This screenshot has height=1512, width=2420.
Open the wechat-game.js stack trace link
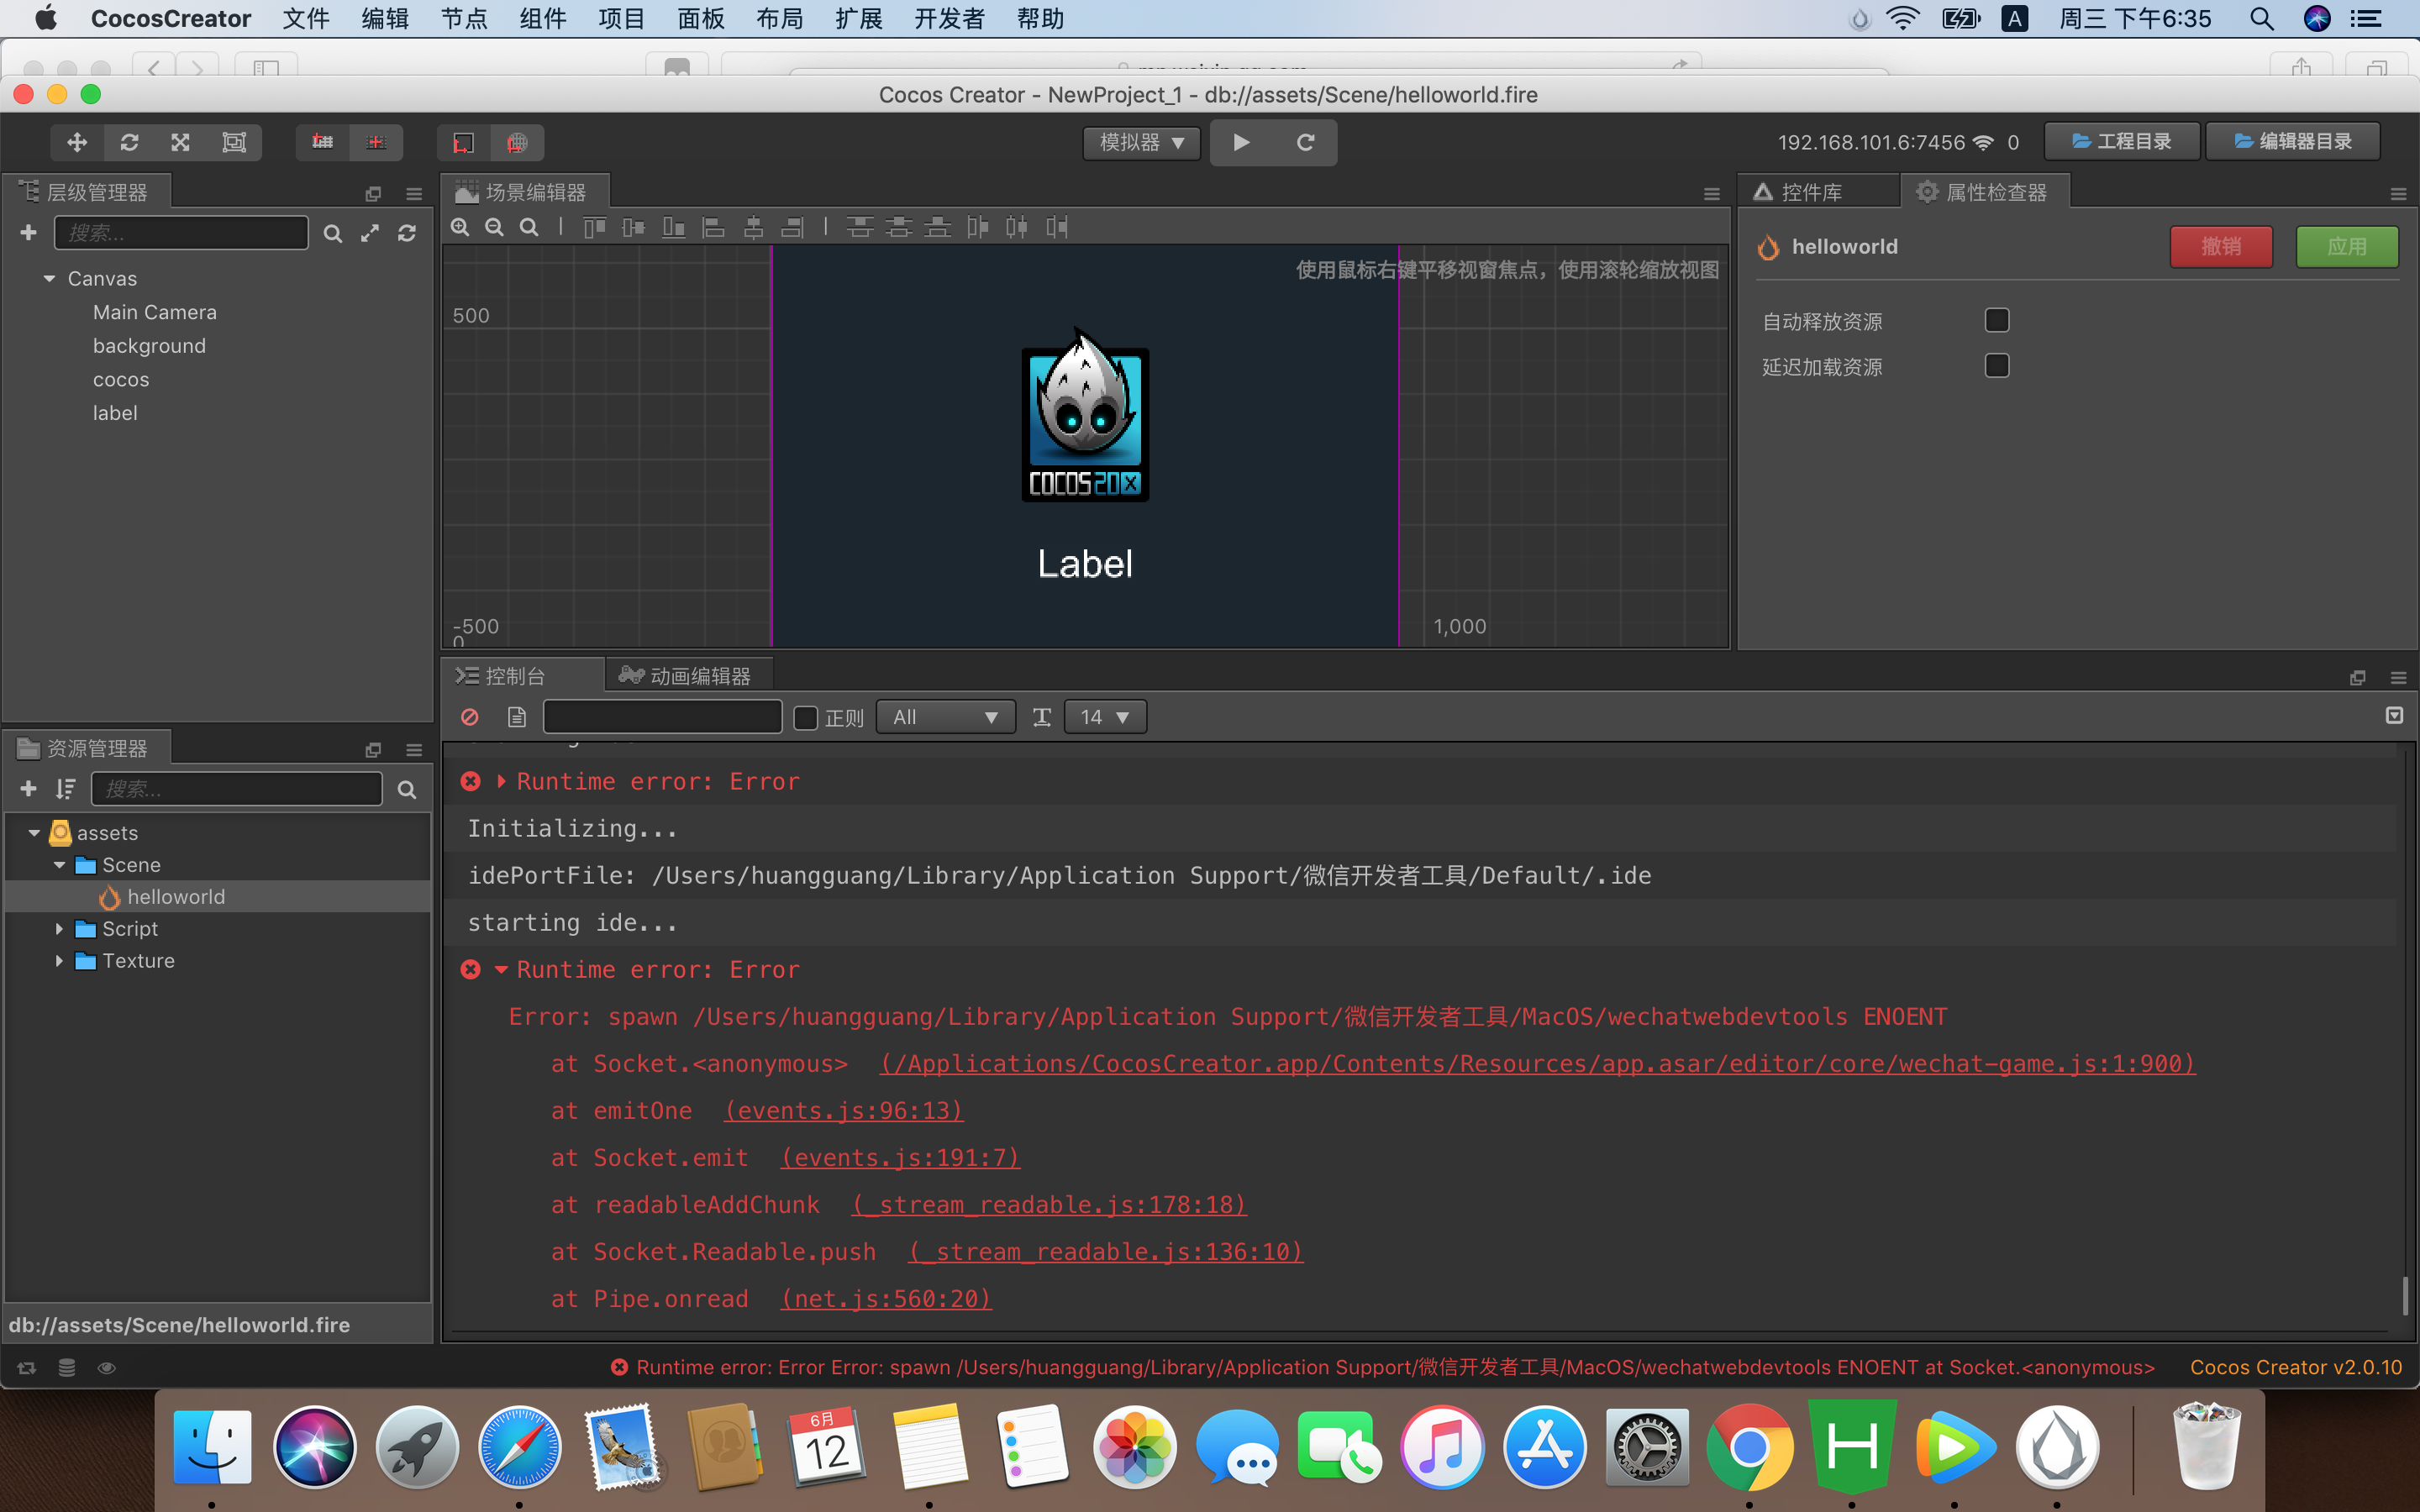click(1537, 1063)
